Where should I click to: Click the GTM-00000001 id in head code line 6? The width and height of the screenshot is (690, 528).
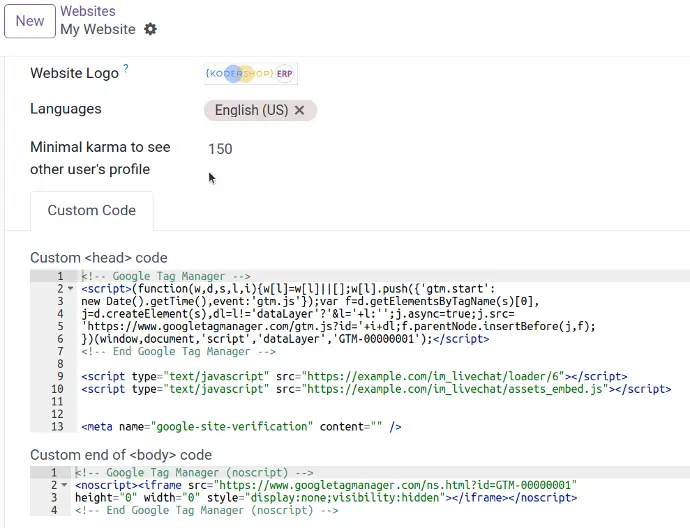pos(377,339)
